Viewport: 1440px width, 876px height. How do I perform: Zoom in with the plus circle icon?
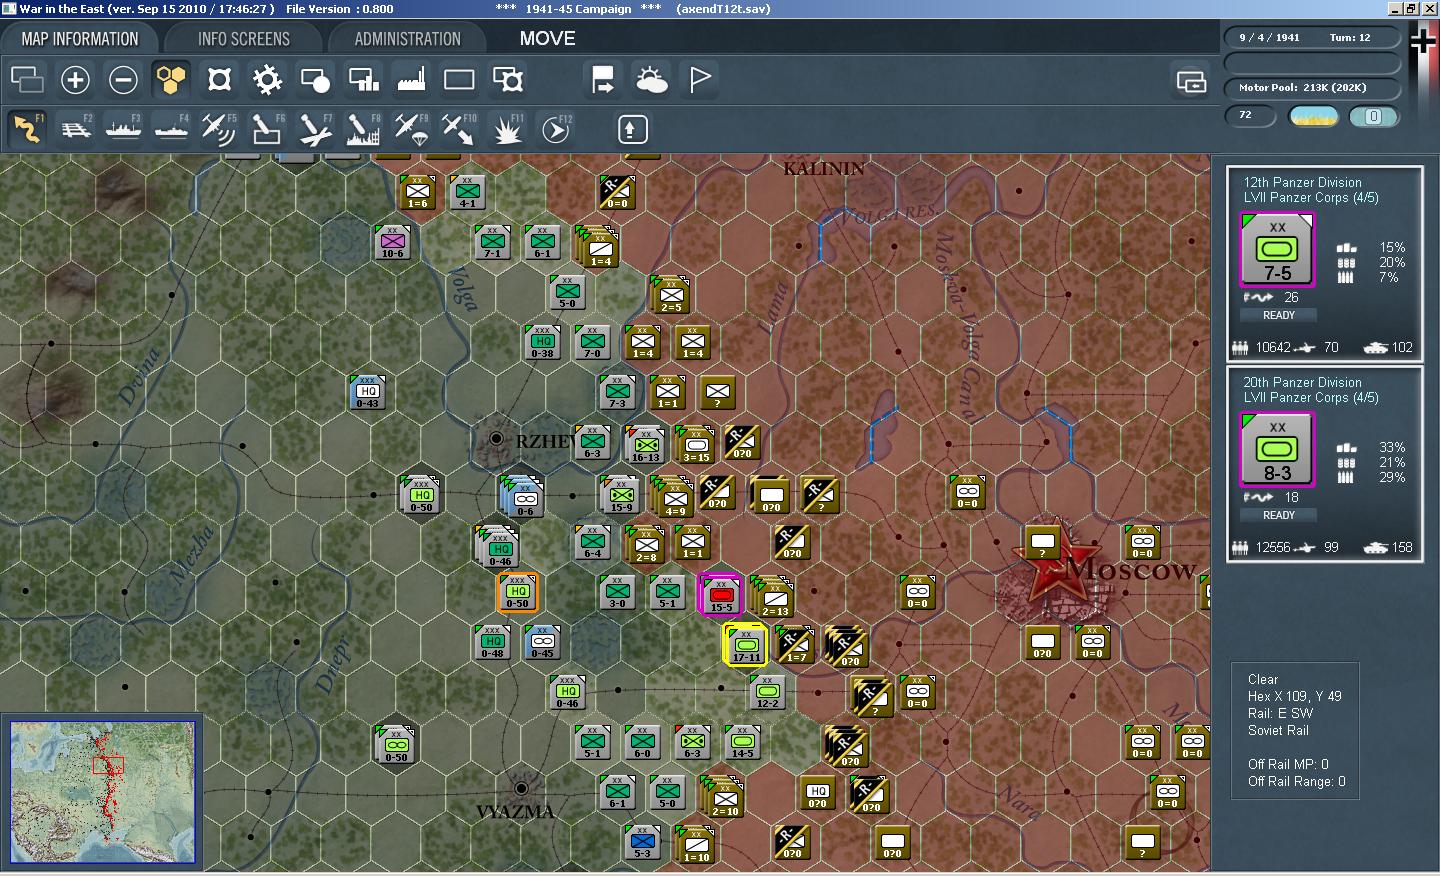click(75, 80)
